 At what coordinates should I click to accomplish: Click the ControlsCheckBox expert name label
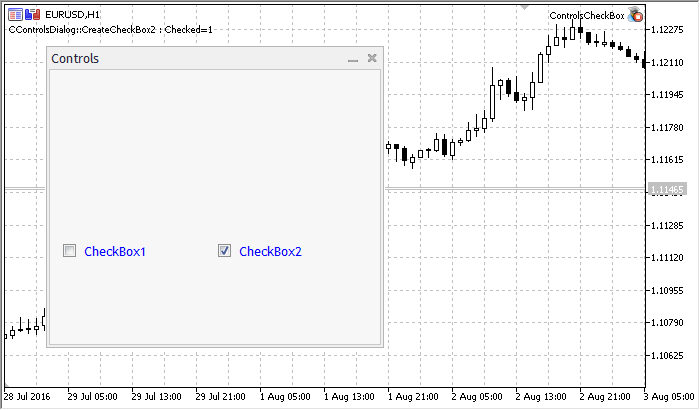586,16
